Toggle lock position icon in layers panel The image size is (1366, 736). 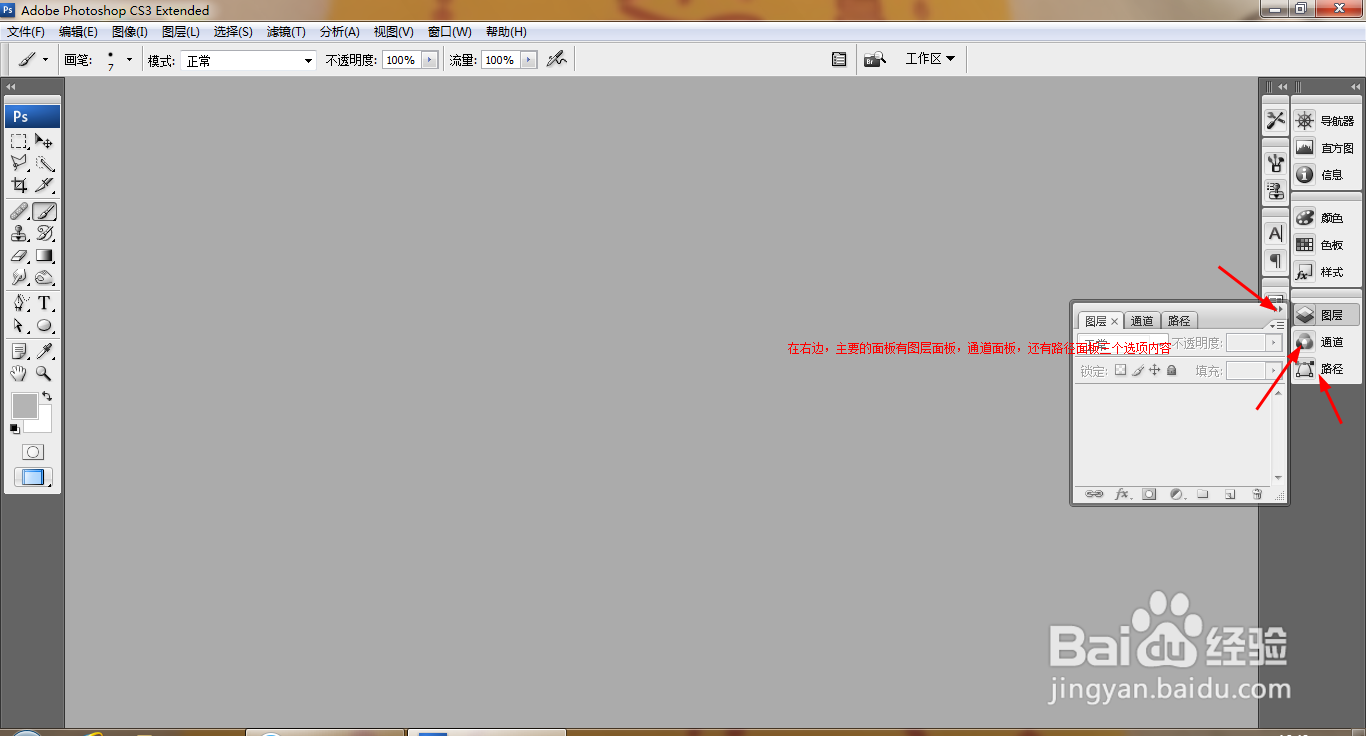click(1154, 370)
